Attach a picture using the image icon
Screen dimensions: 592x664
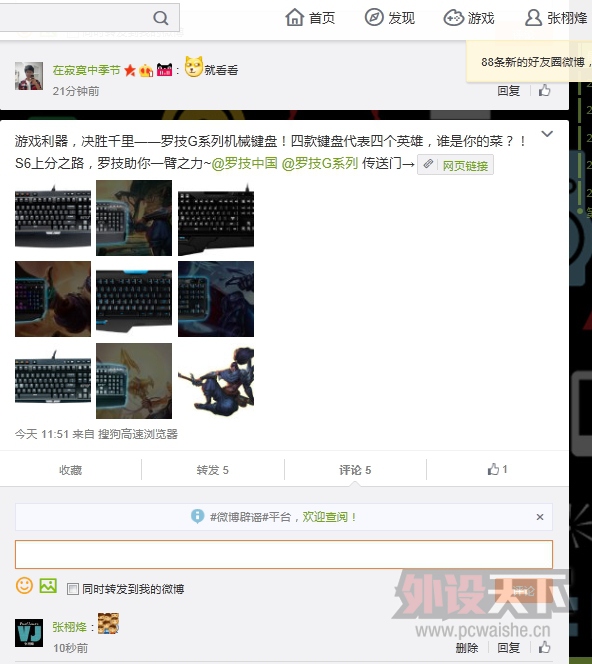tap(48, 586)
